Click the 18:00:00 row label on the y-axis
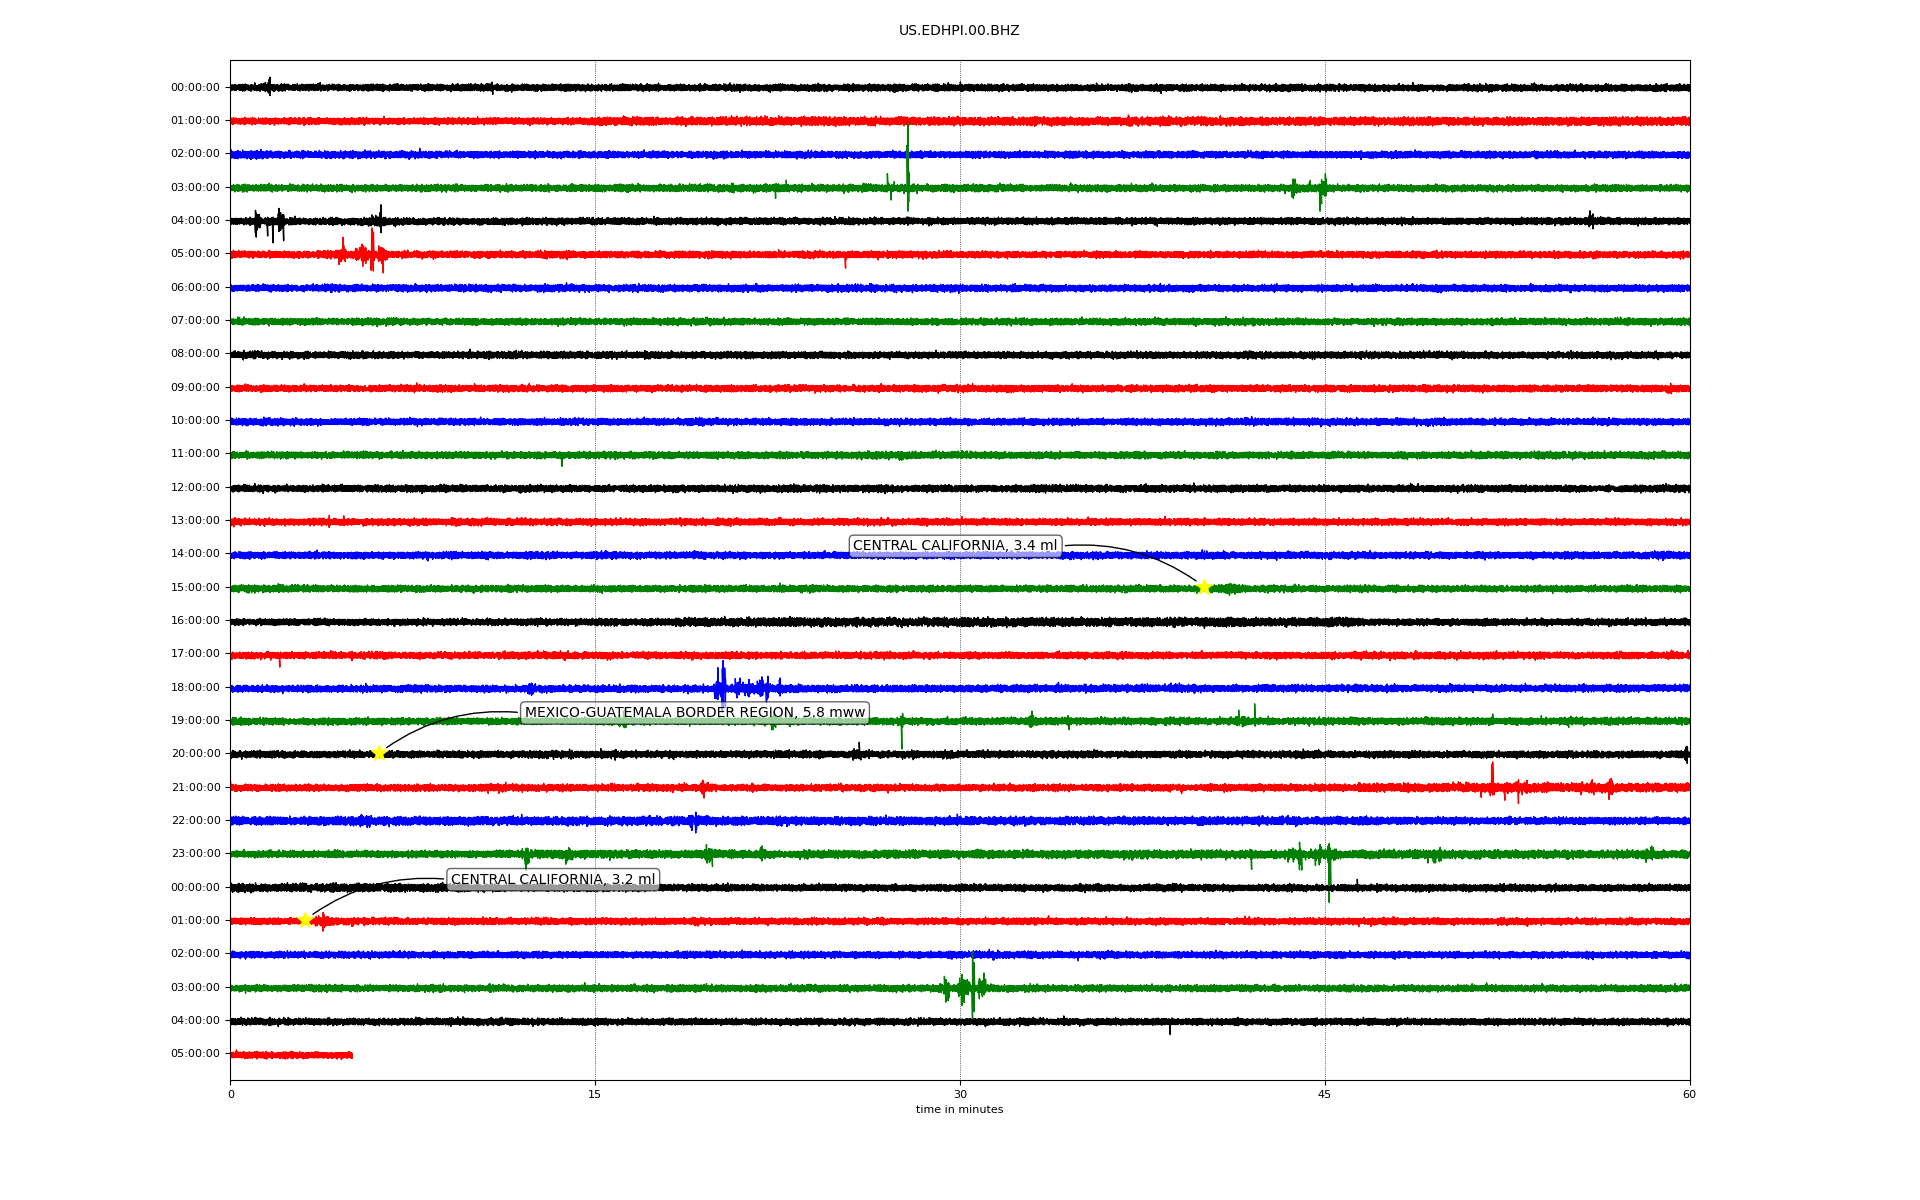Image resolution: width=1920 pixels, height=1200 pixels. (x=195, y=688)
